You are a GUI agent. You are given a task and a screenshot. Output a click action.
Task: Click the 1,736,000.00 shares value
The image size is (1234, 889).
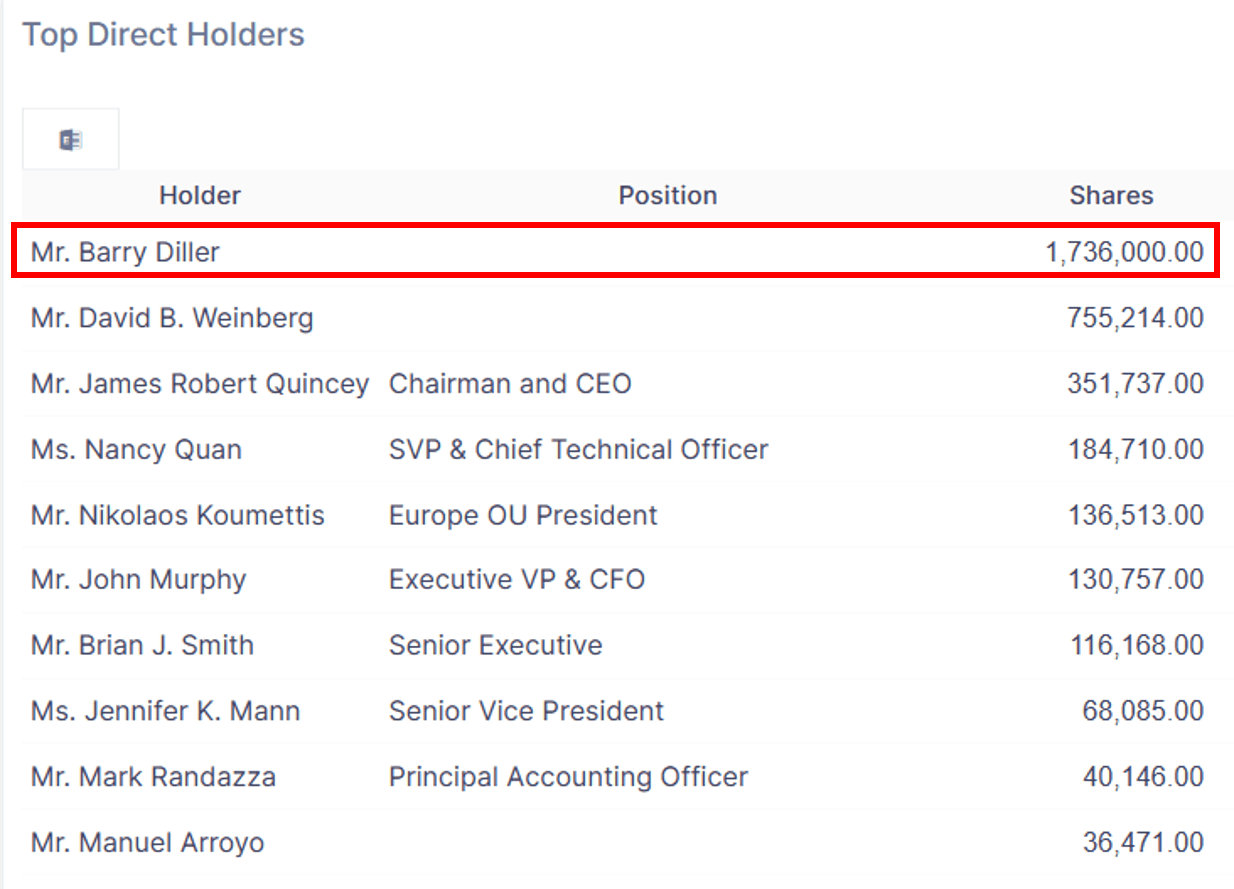(1125, 252)
